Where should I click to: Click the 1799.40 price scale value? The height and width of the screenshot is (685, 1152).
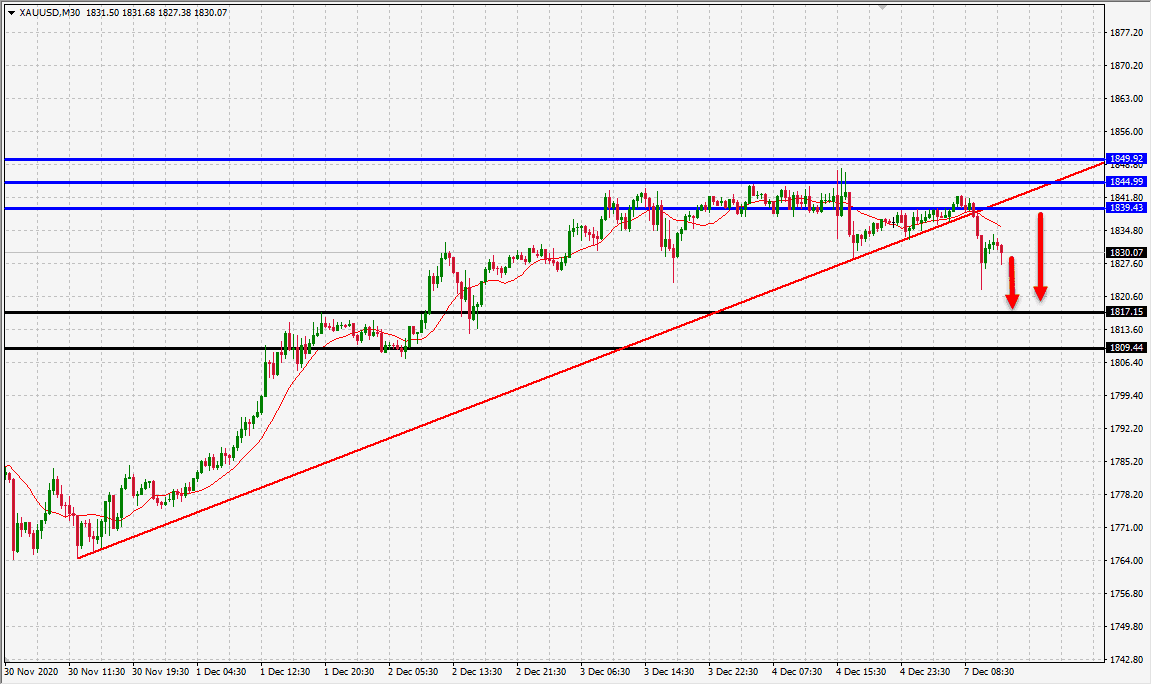[x=1126, y=395]
